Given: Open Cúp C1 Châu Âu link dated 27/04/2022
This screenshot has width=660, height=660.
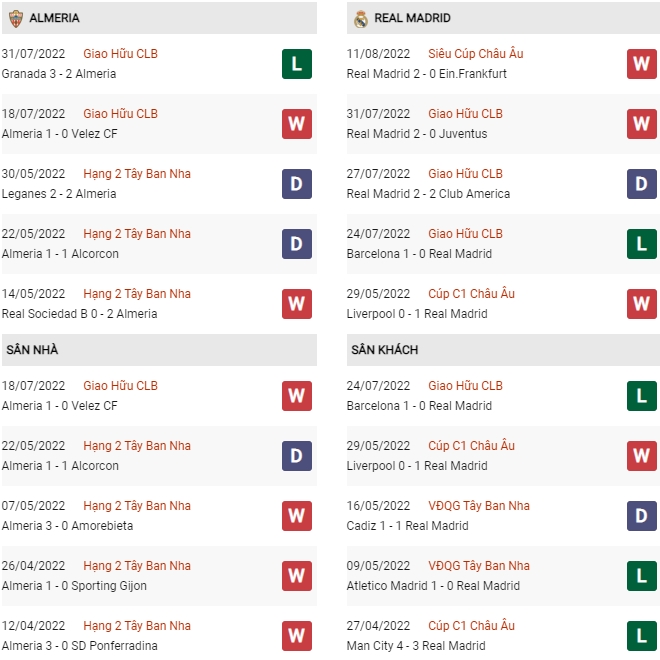Looking at the screenshot, I should click(x=471, y=626).
